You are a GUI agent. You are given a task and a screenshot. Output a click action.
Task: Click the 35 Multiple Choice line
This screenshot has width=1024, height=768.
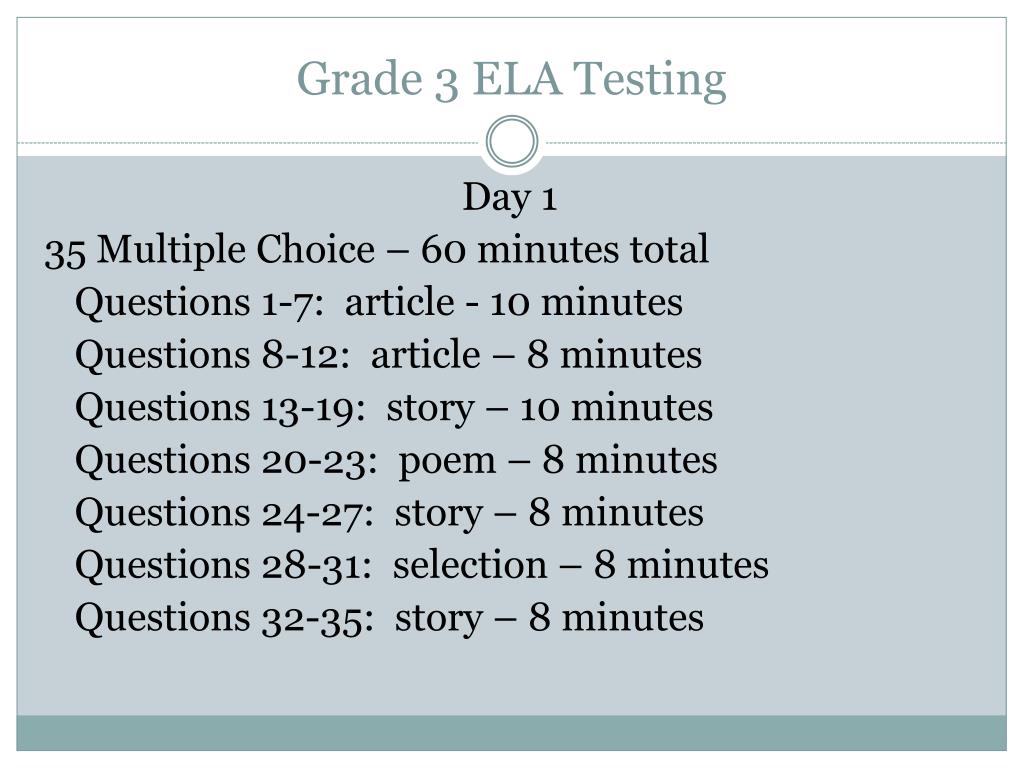376,250
